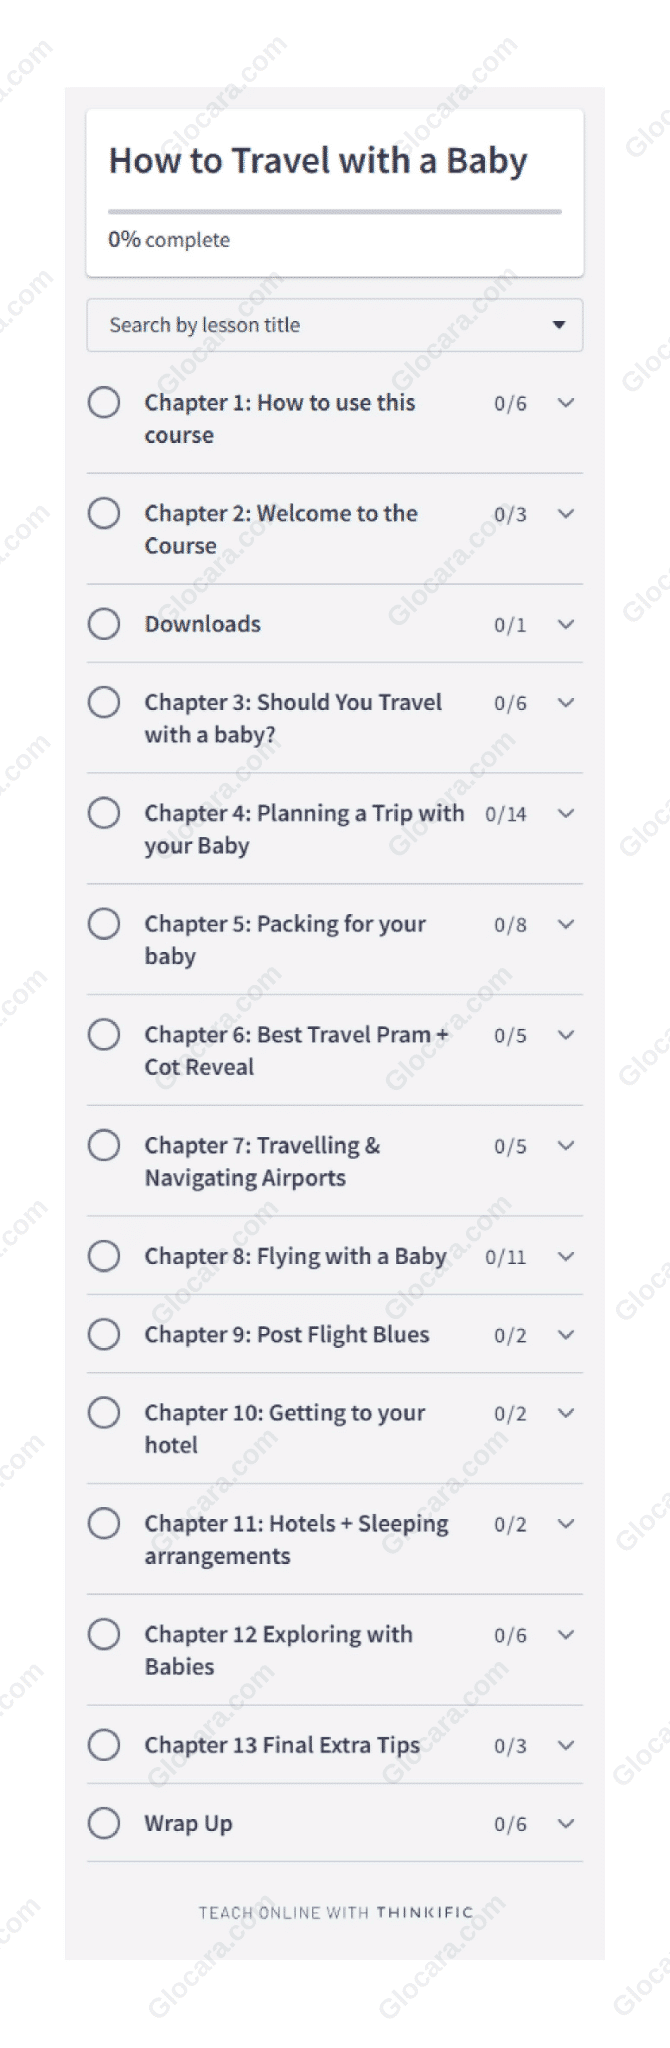The height and width of the screenshot is (2048, 670).
Task: Expand the Wrap Up section
Action: (566, 1824)
